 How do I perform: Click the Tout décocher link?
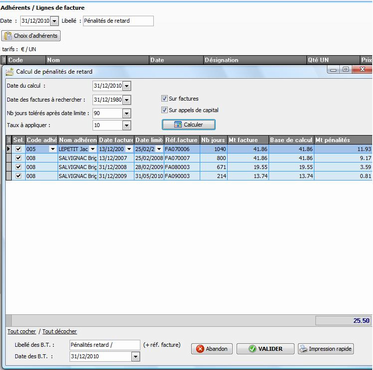click(x=60, y=332)
